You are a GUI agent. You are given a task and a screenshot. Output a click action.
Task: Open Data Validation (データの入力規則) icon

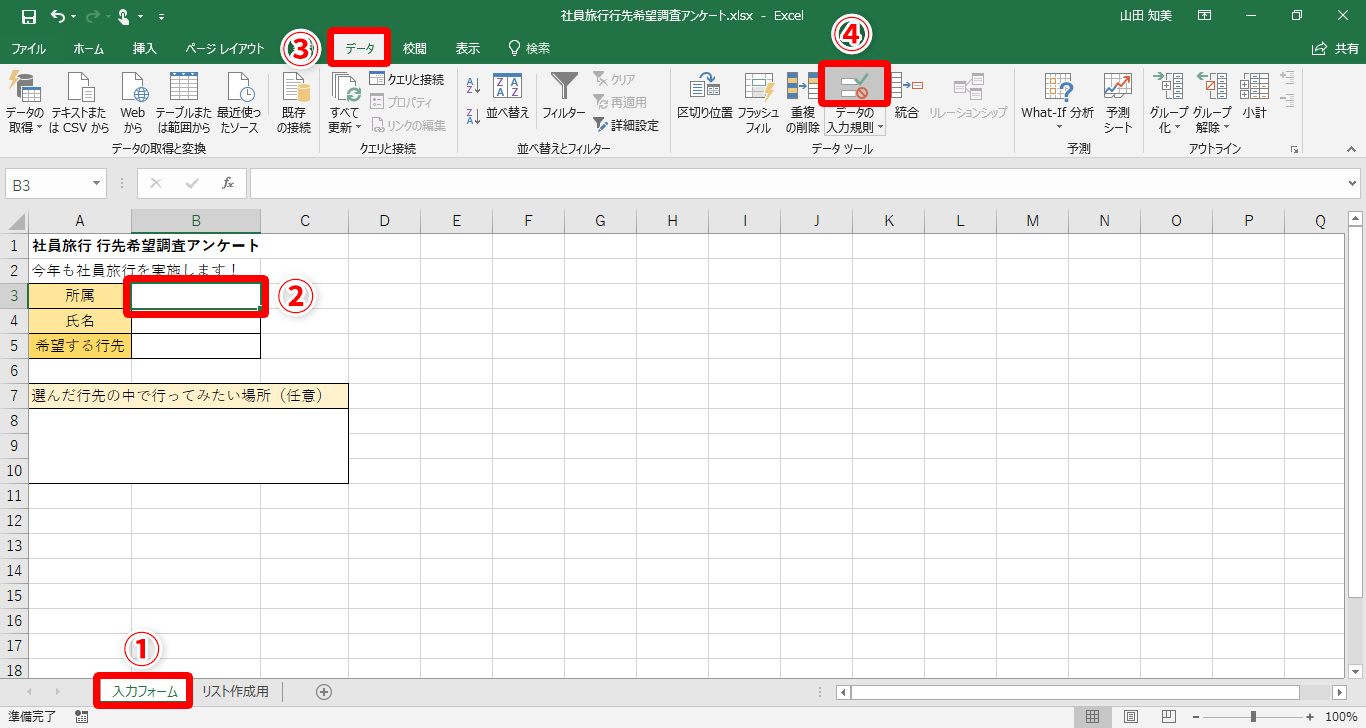(x=855, y=87)
